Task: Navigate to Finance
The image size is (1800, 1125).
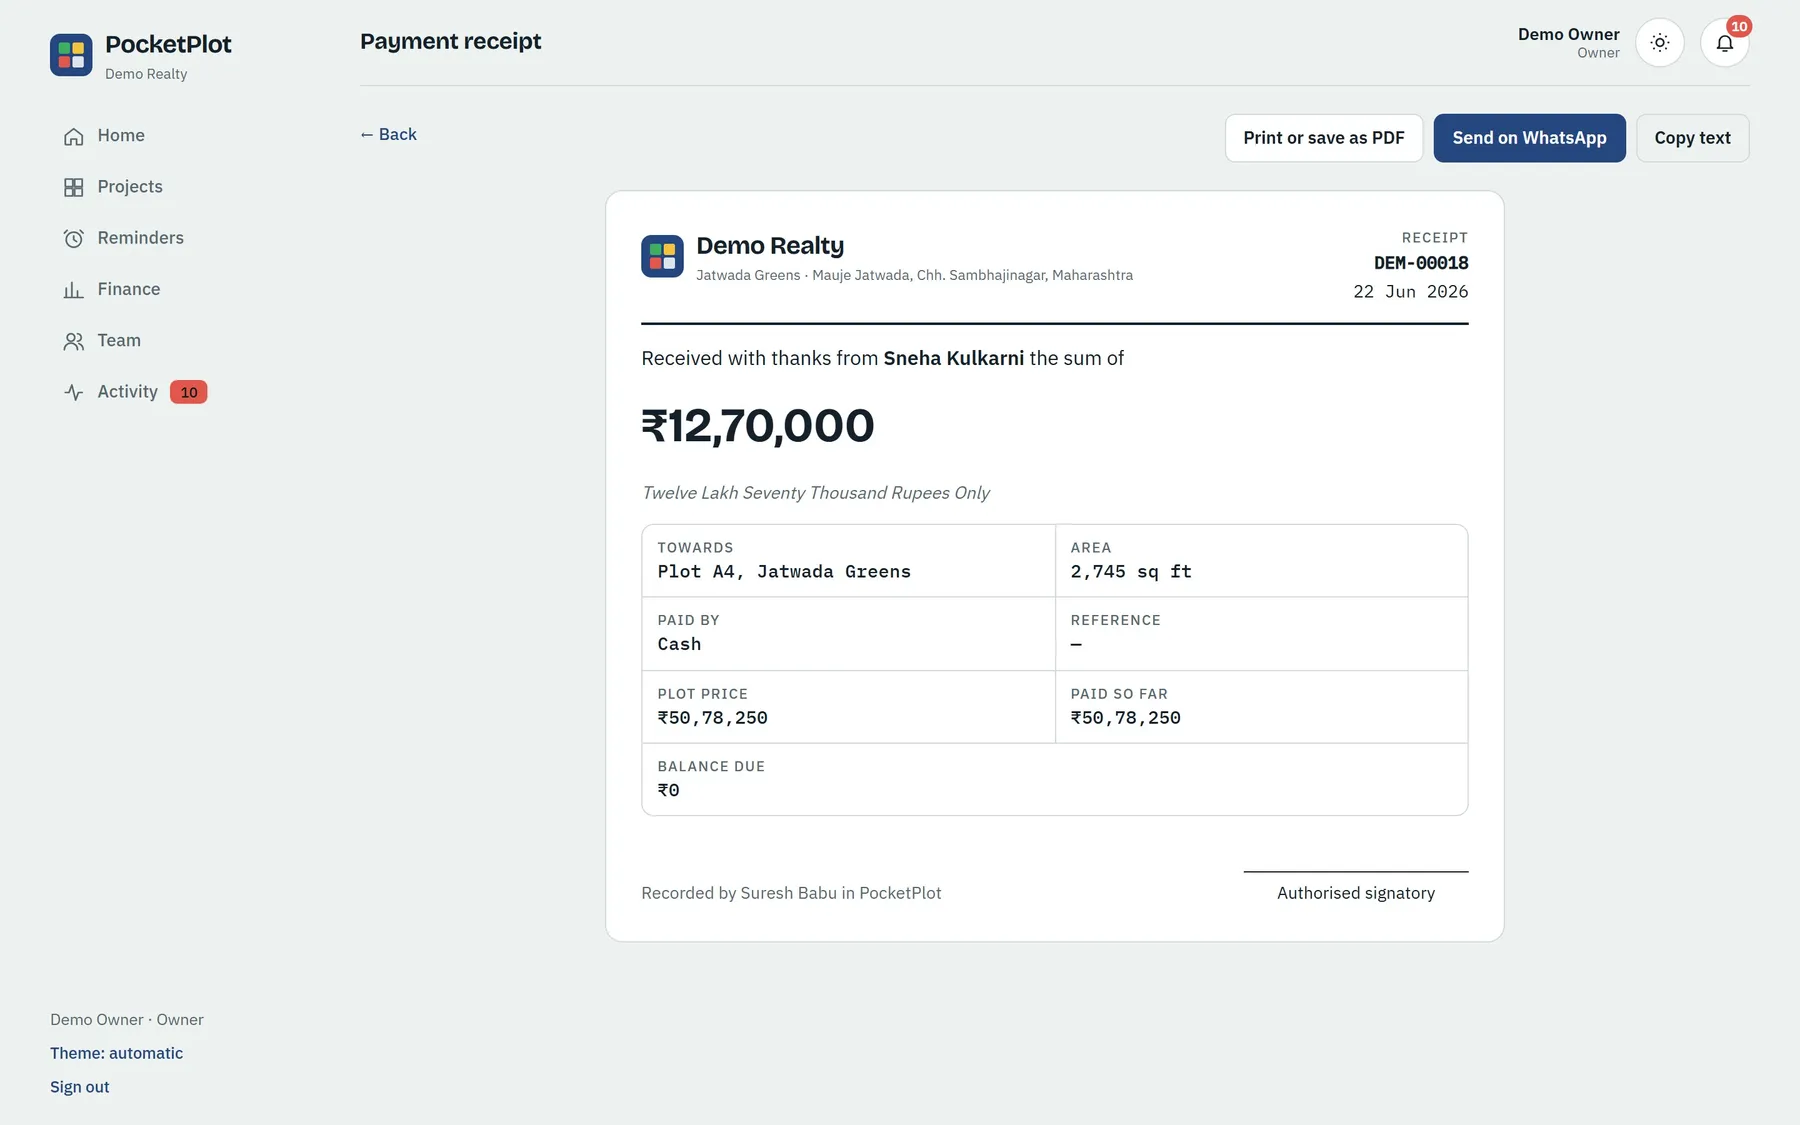Action: (129, 289)
